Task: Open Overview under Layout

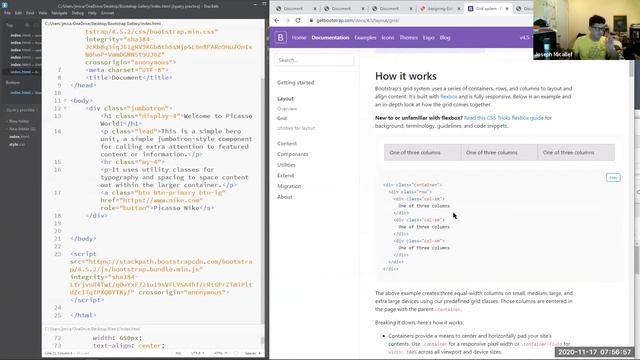Action: (287, 109)
